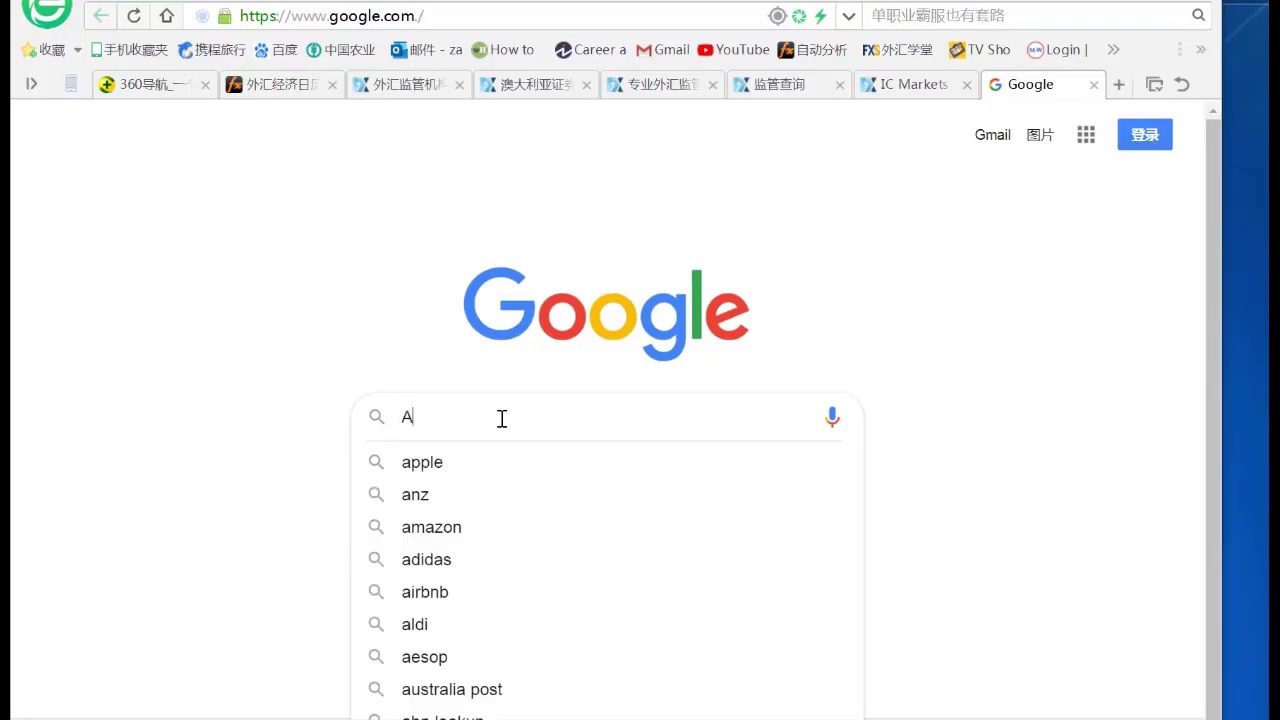Open the 收藏 favorites star
The height and width of the screenshot is (720, 1280).
pos(43,50)
